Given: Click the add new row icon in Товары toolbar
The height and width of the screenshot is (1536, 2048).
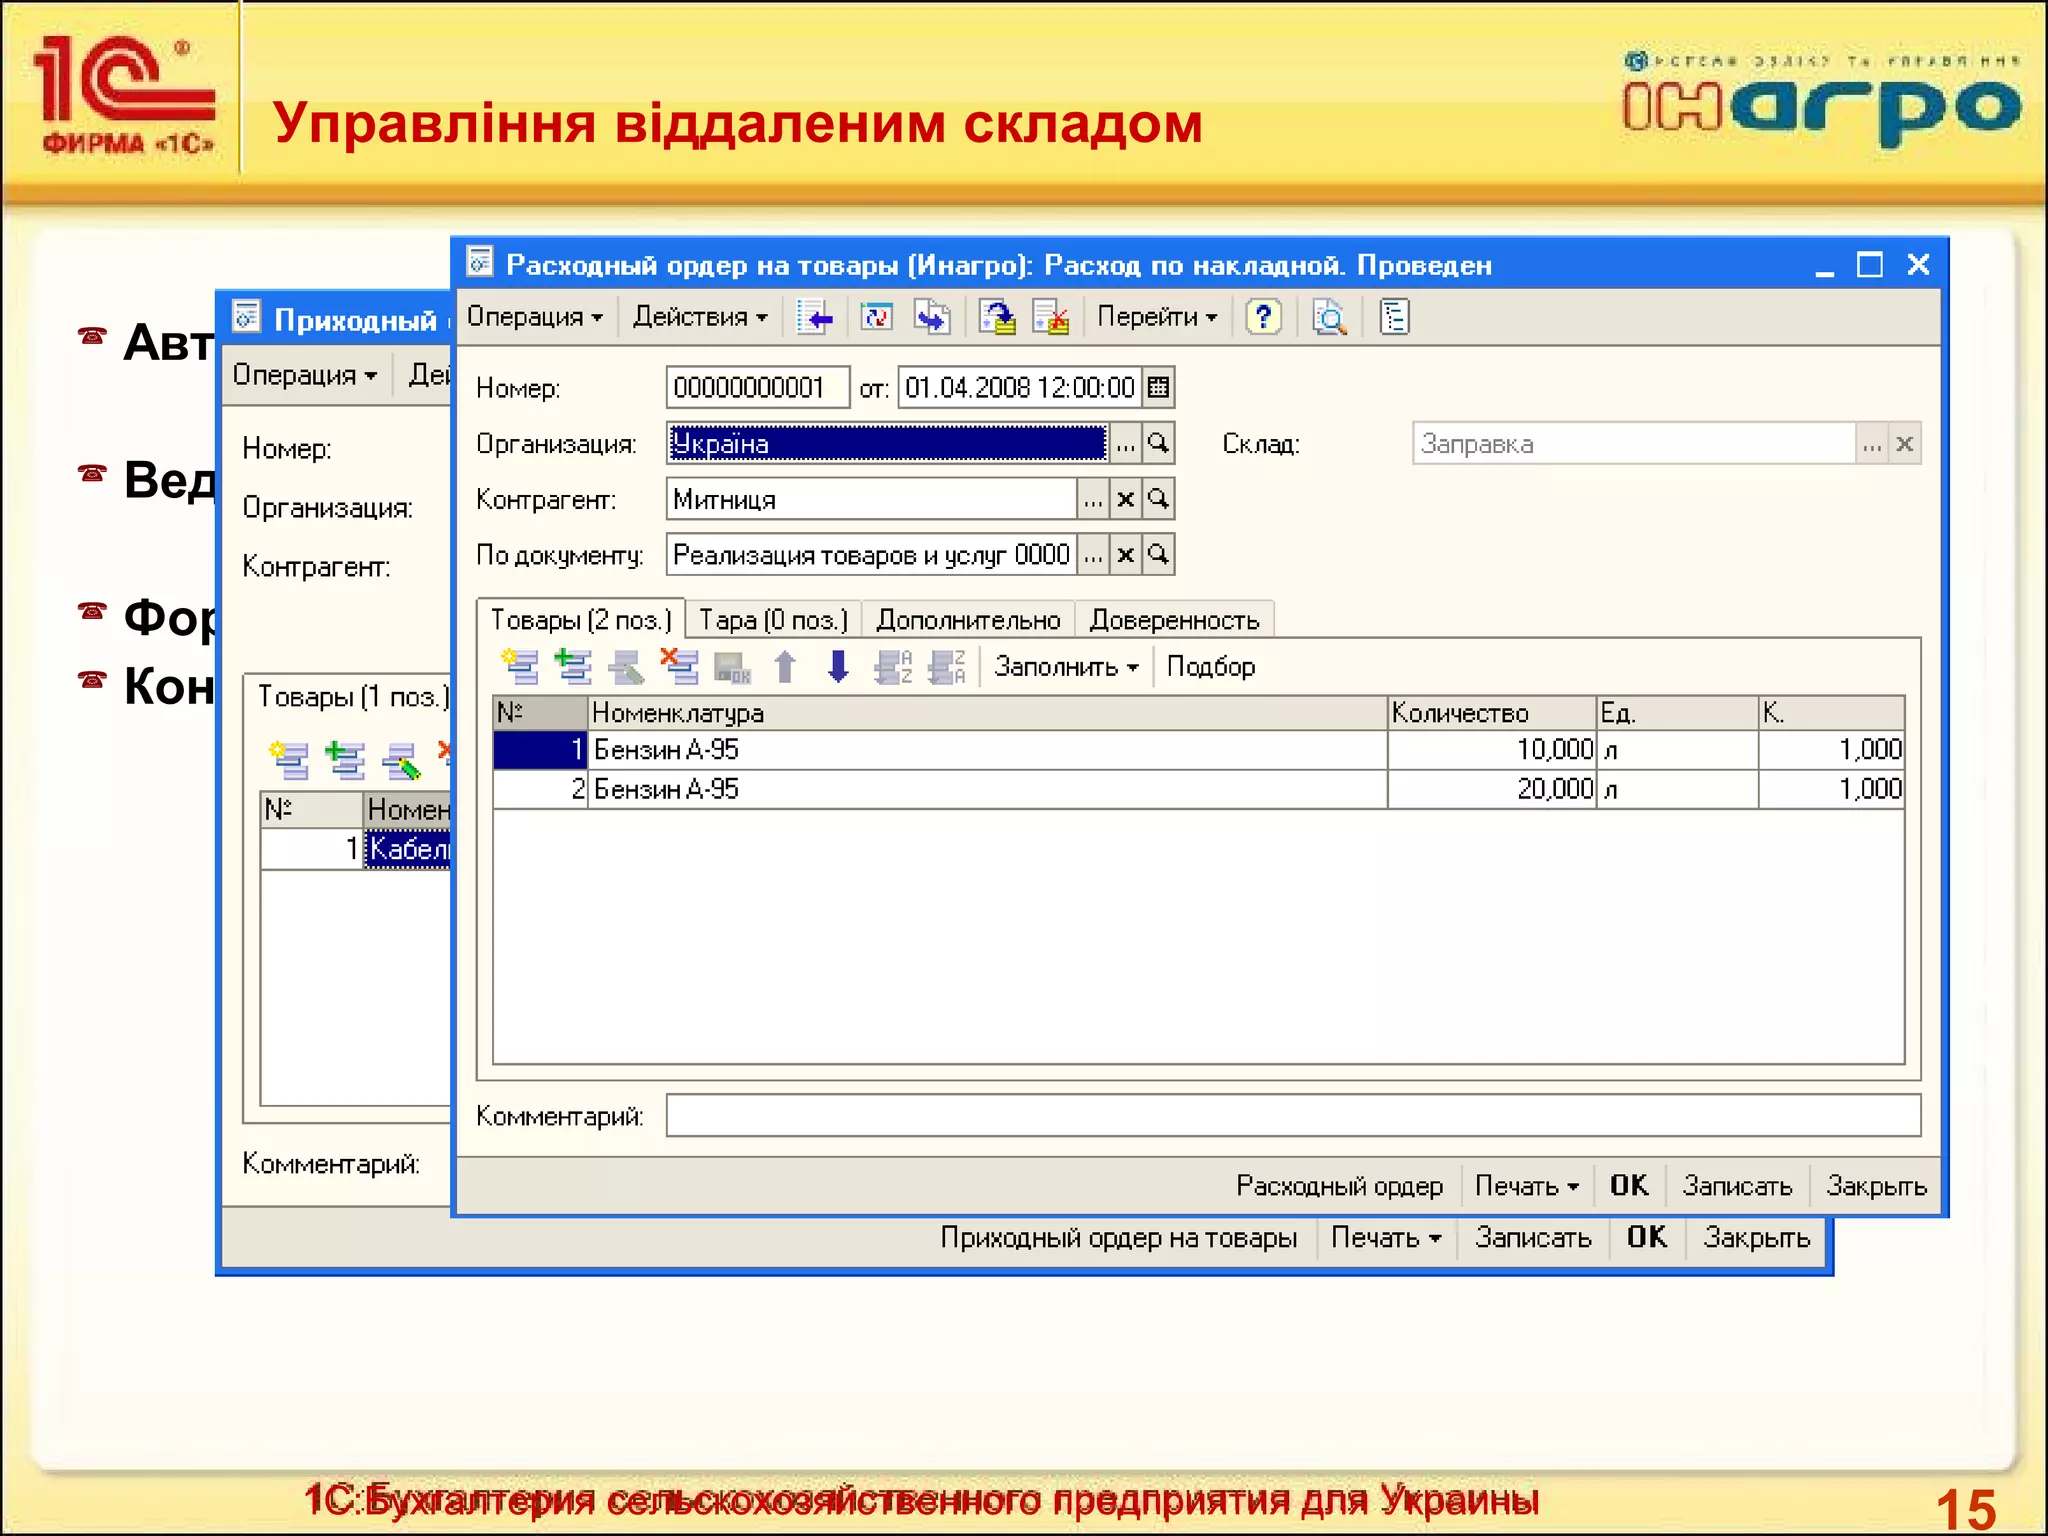Looking at the screenshot, I should click(520, 666).
